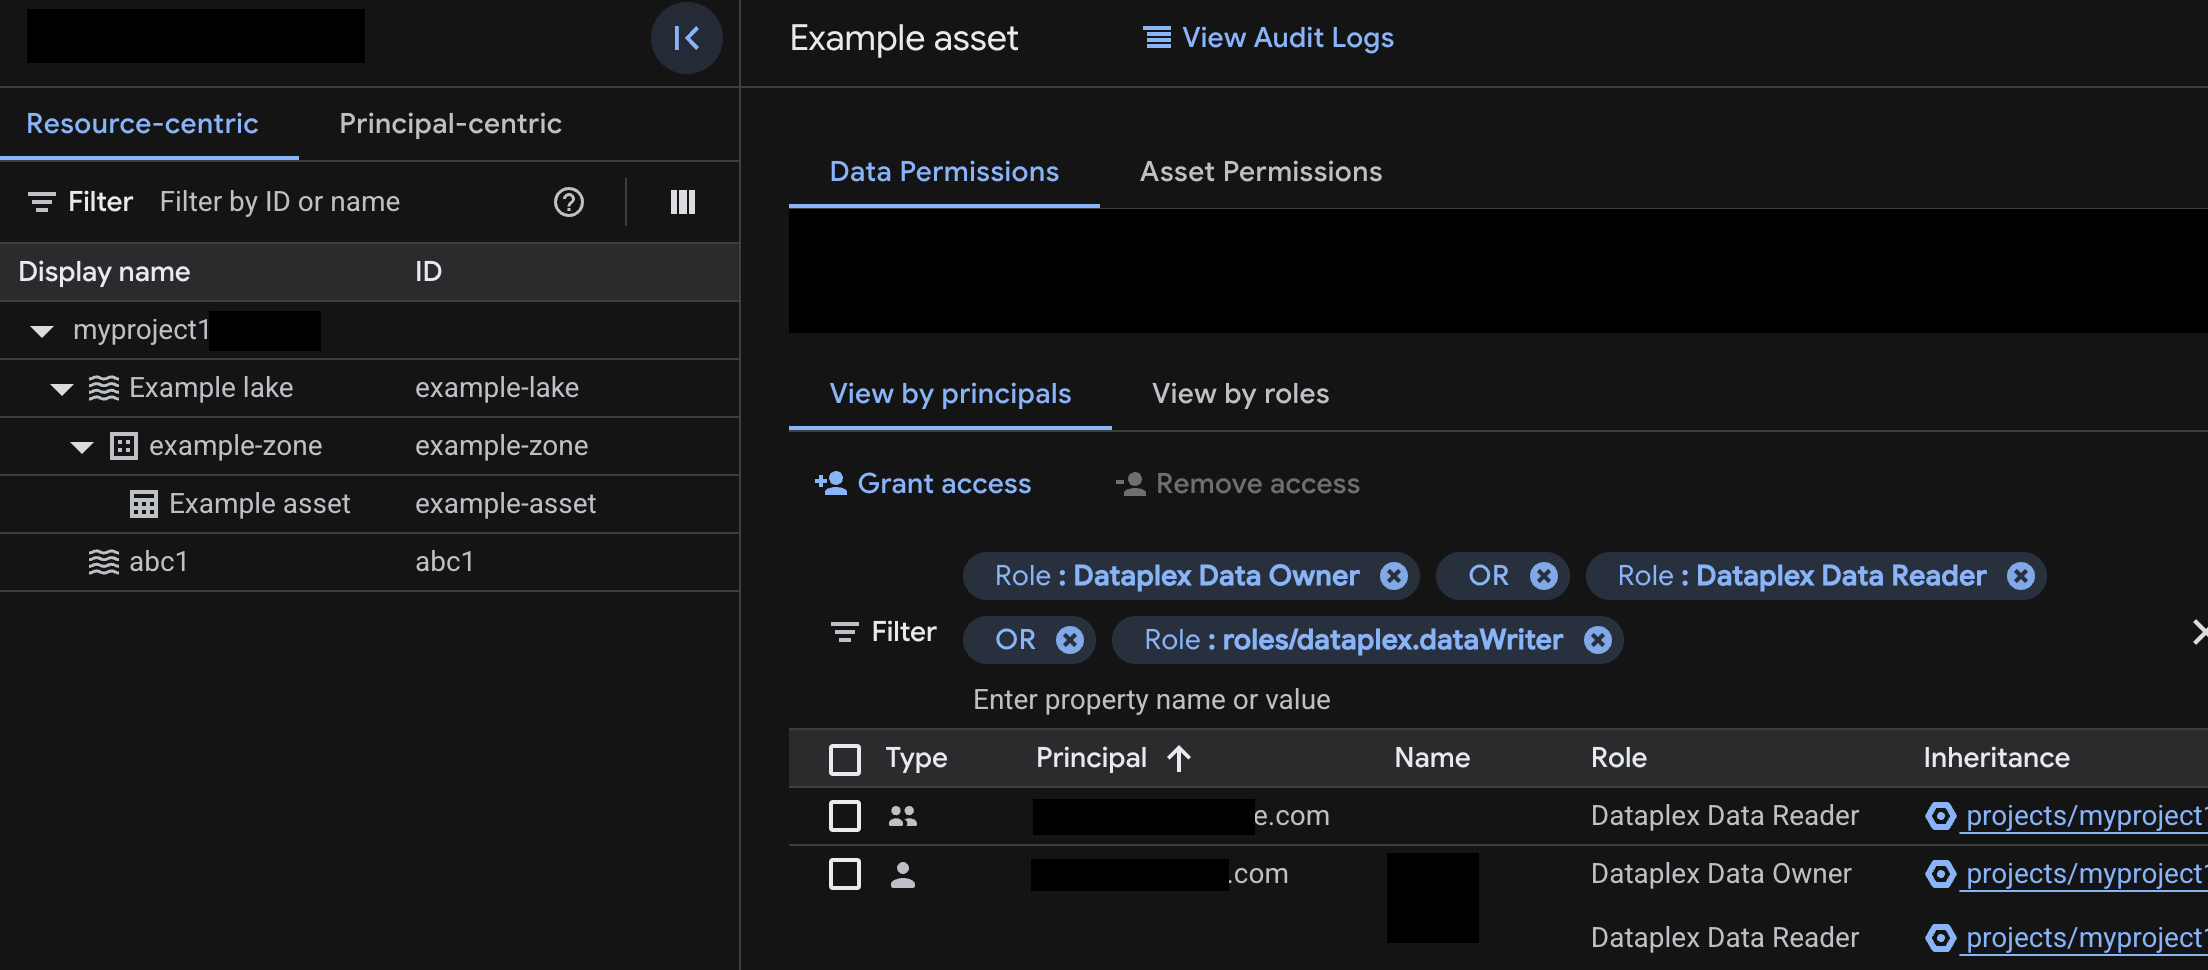Toggle the select-all checkbox in the table header
The image size is (2208, 970).
(845, 759)
